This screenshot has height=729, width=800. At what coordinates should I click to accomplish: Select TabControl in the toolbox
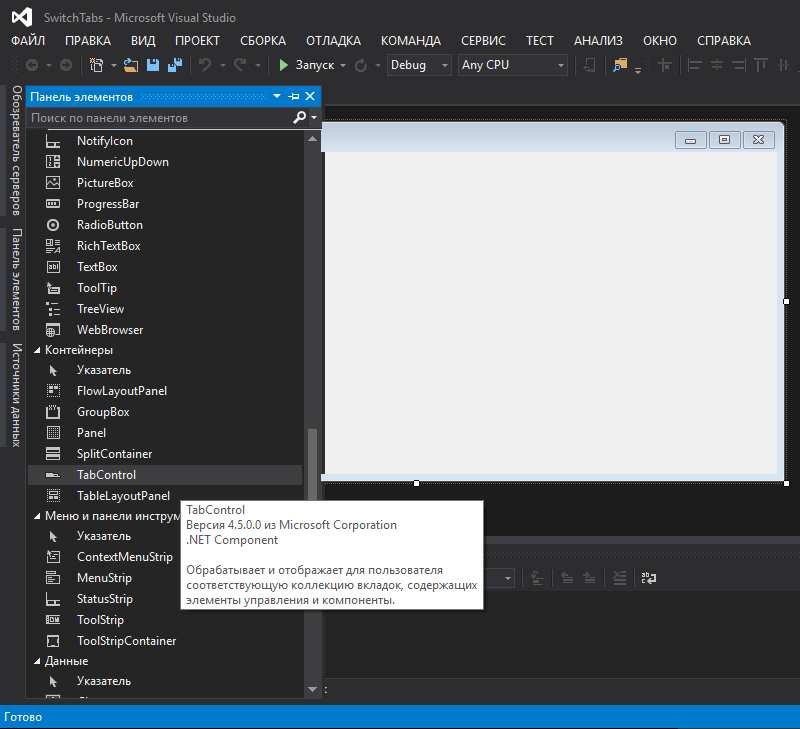point(165,475)
